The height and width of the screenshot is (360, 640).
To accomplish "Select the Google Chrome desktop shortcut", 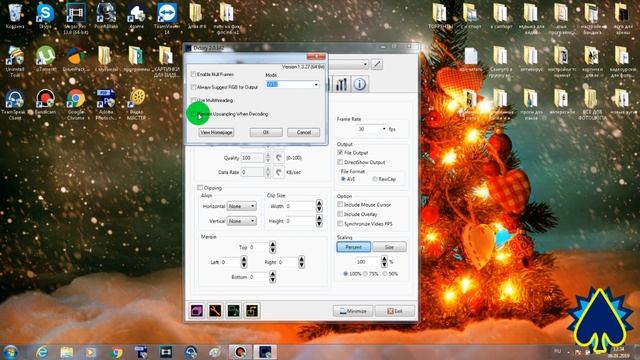I will tap(76, 104).
